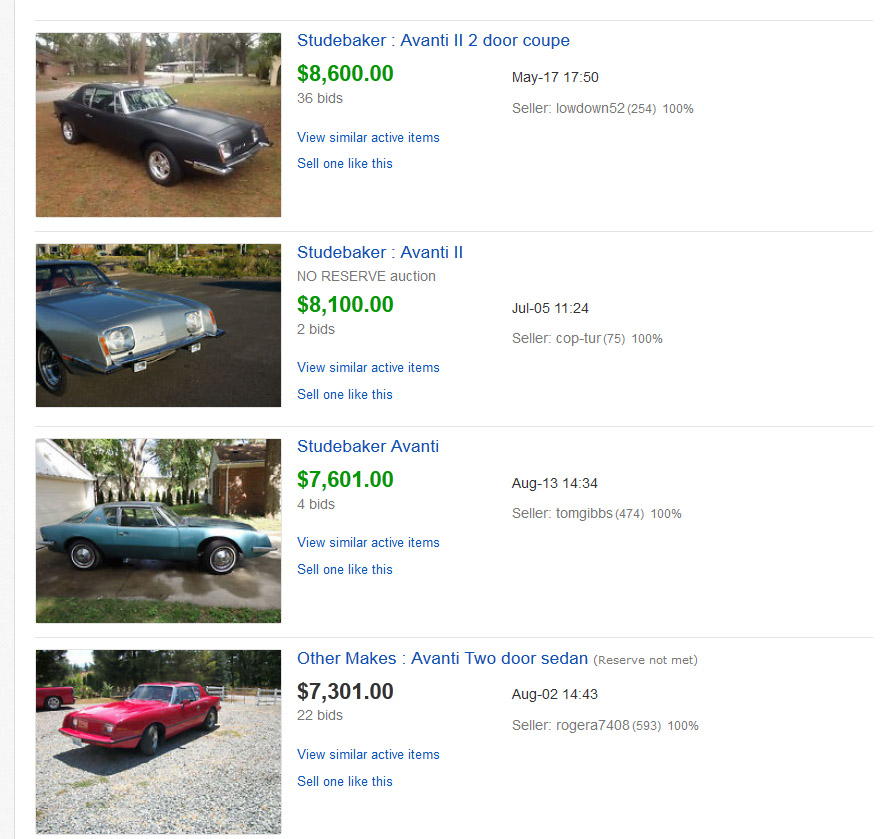
Task: Open "Studebaker : Avanti II 2 door coupe" listing
Action: coord(433,41)
